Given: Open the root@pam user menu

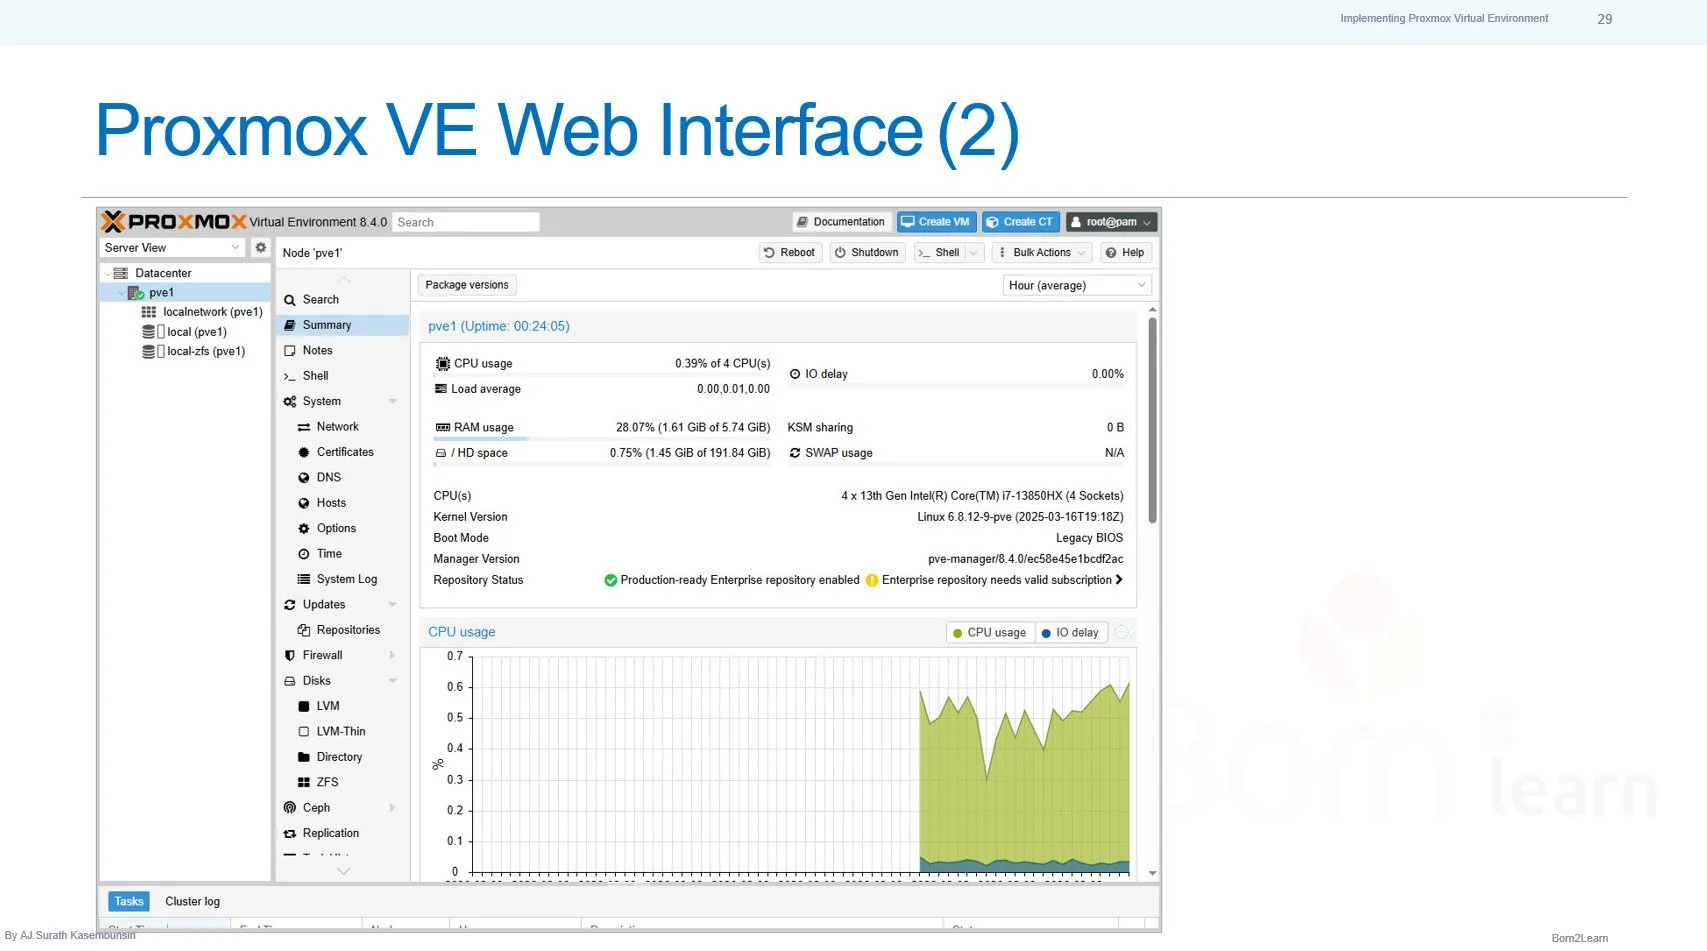Looking at the screenshot, I should coord(1111,222).
